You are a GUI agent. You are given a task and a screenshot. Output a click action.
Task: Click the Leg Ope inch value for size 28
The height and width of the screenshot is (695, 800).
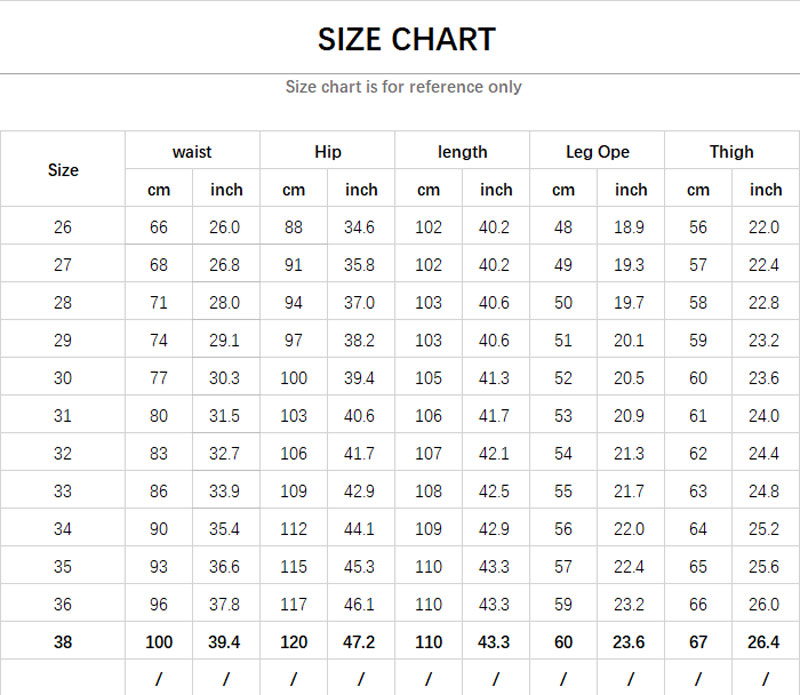click(630, 303)
